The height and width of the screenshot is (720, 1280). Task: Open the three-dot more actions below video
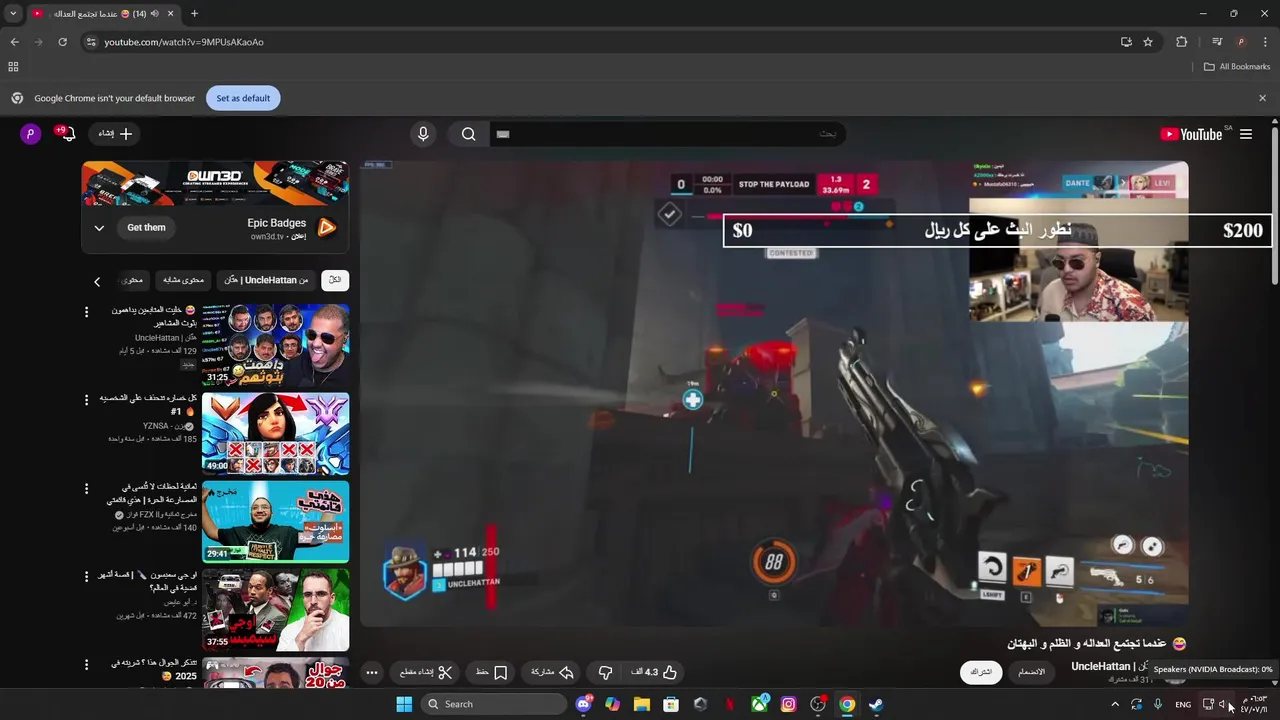point(372,672)
